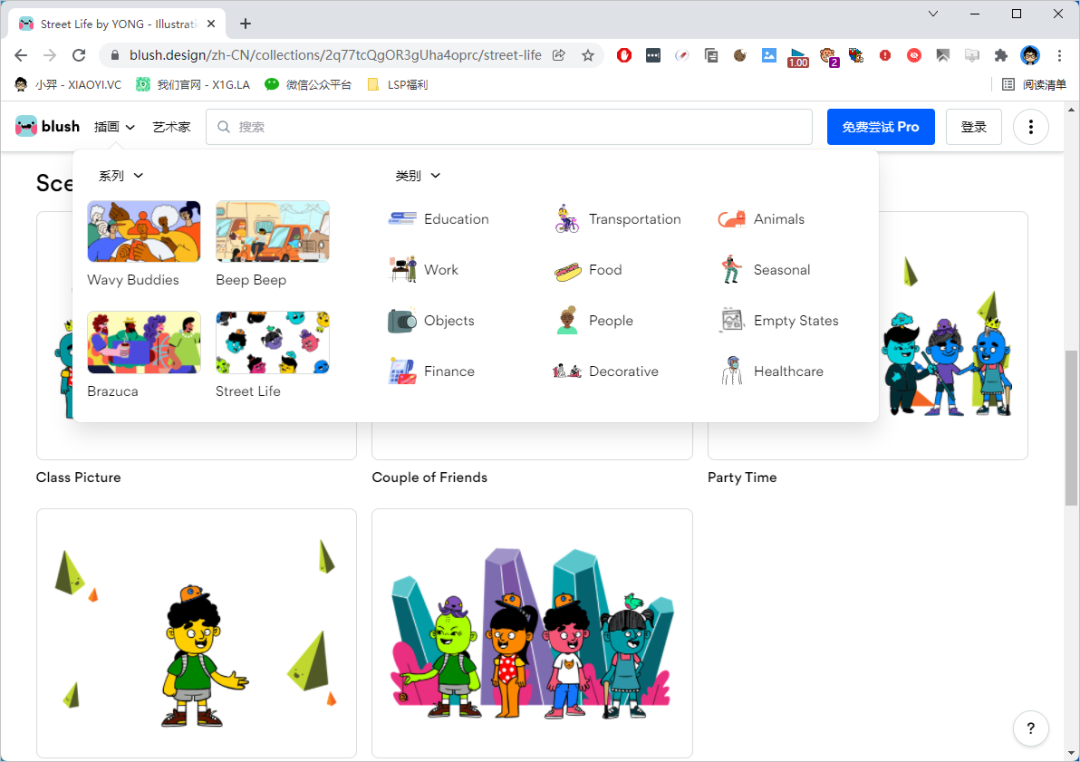
Task: Open the Decorative category
Action: [x=605, y=371]
